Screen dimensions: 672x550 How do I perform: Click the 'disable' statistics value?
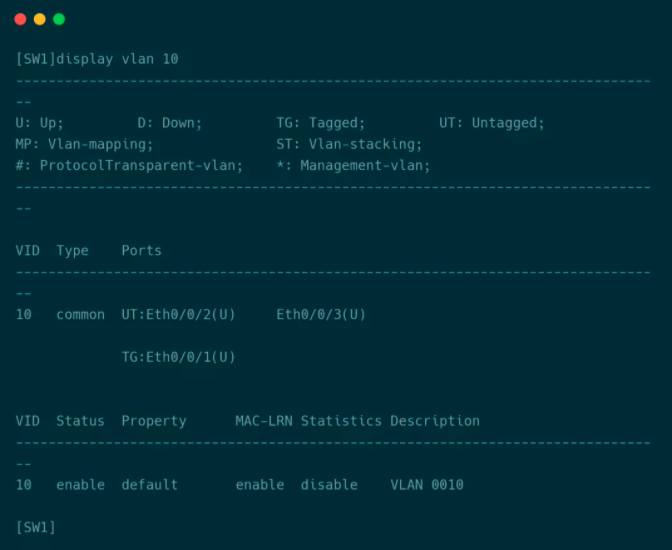[329, 485]
